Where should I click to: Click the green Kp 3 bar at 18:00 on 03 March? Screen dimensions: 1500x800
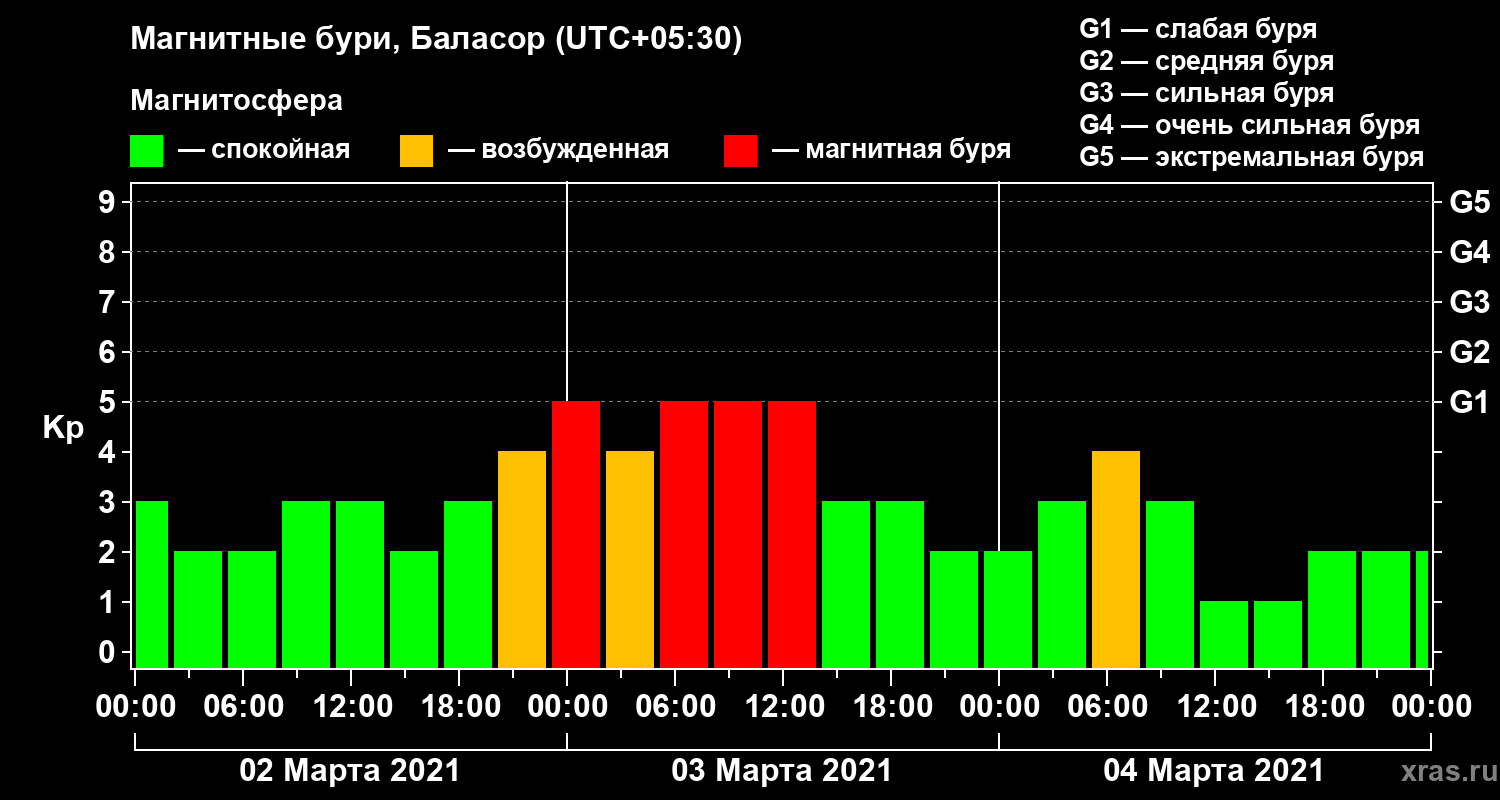900,584
